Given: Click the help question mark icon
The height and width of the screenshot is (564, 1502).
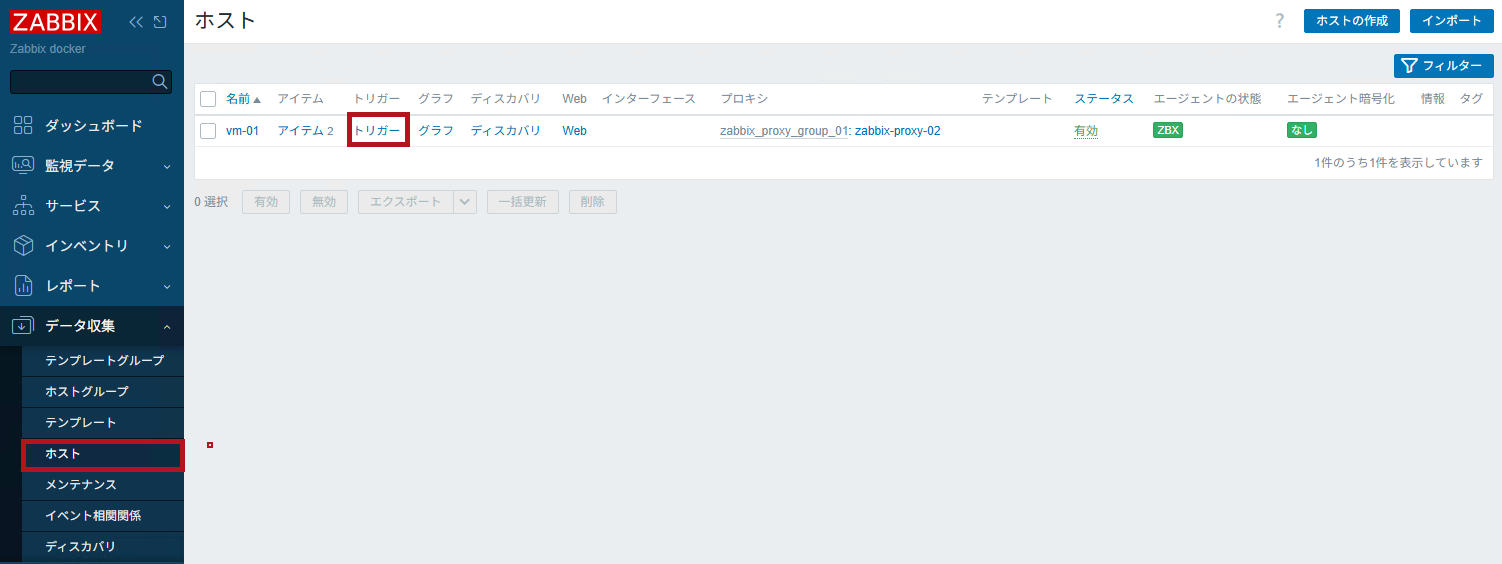Looking at the screenshot, I should (1279, 21).
